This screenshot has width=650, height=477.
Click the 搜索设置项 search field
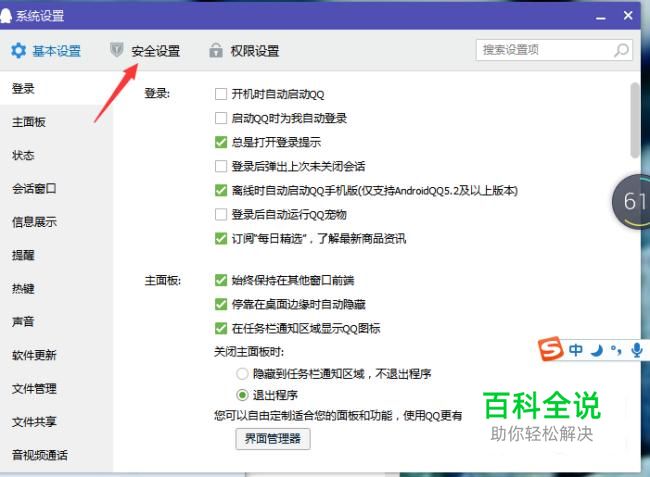[554, 50]
